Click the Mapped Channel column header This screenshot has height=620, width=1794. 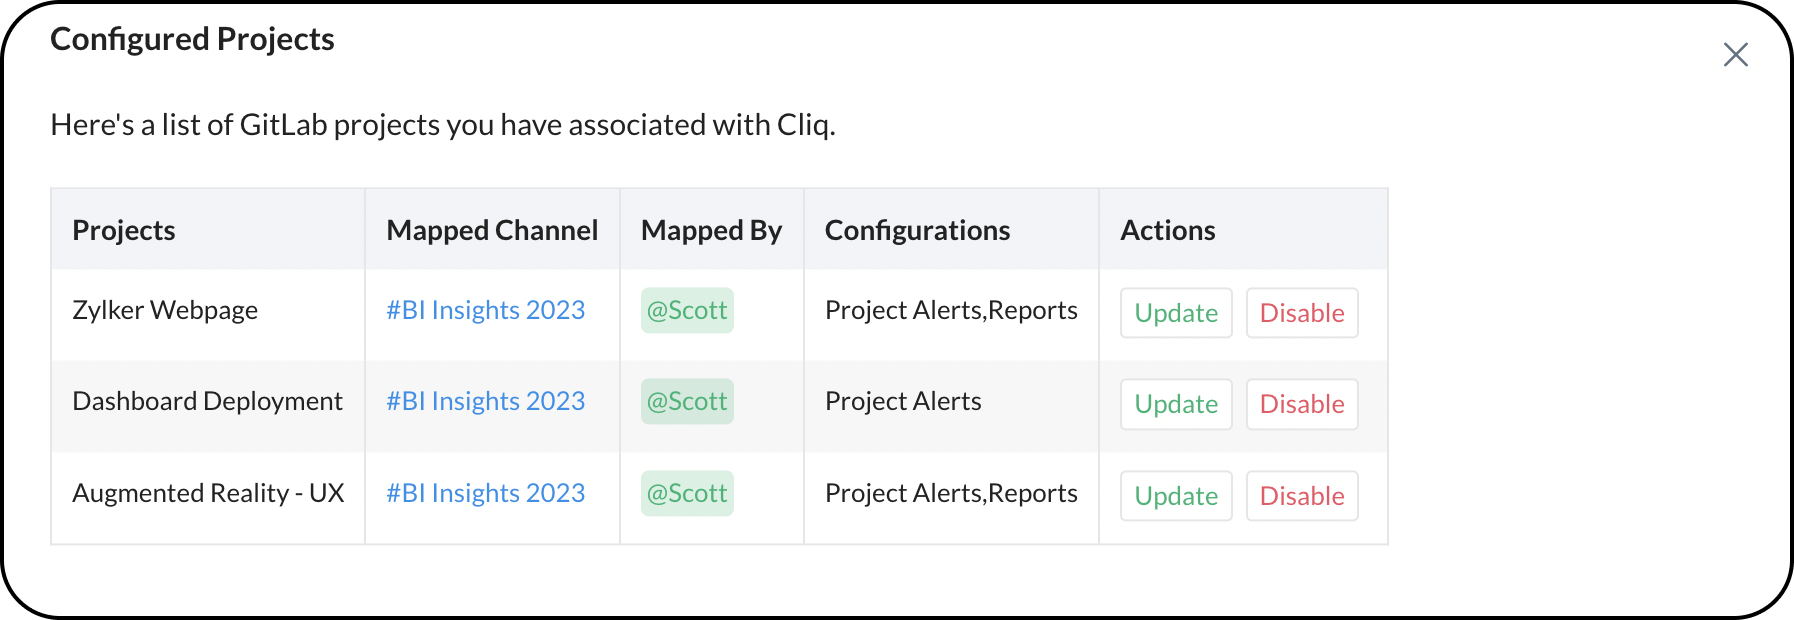point(492,230)
